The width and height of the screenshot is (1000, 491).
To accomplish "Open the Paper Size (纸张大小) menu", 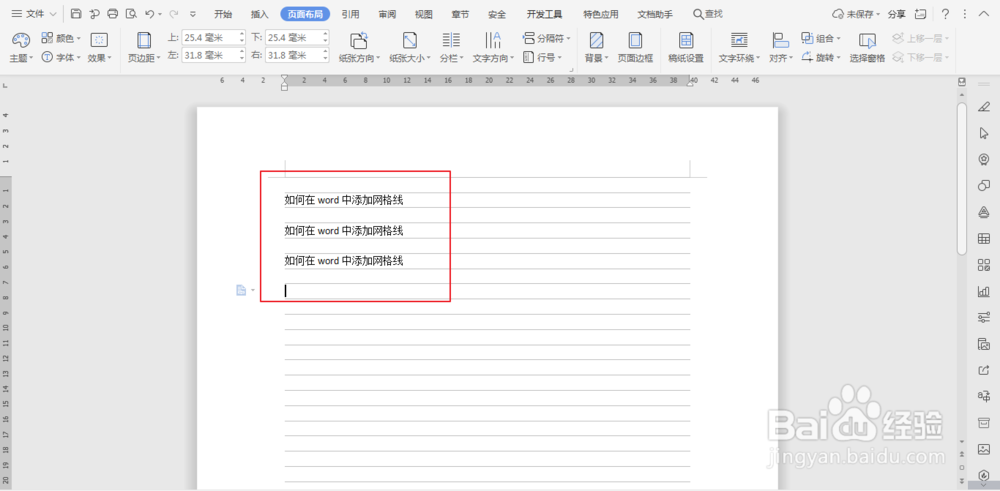I will coord(410,48).
